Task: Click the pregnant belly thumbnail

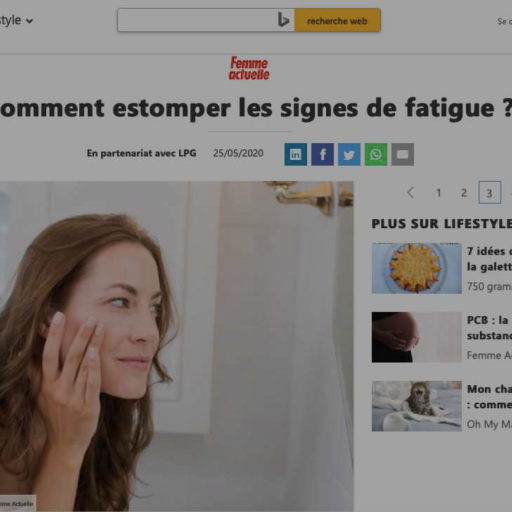Action: click(x=417, y=337)
